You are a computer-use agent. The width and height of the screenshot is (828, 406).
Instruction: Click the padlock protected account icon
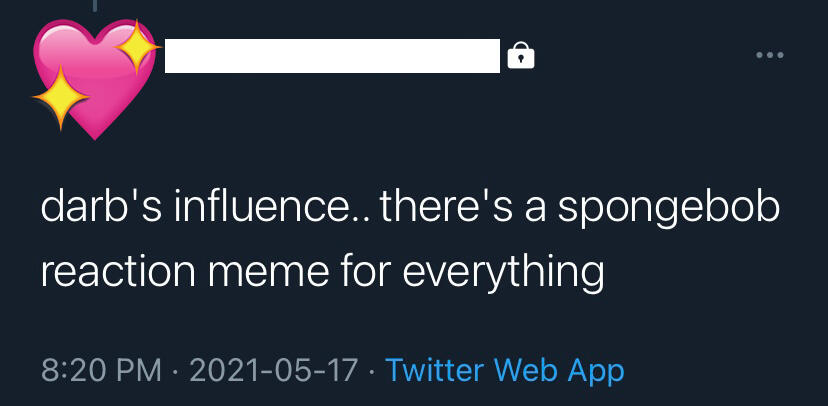click(x=521, y=56)
